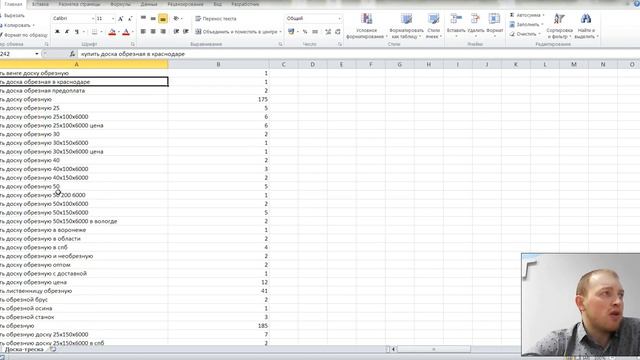Open the Общий number format dropdown

coord(339,18)
